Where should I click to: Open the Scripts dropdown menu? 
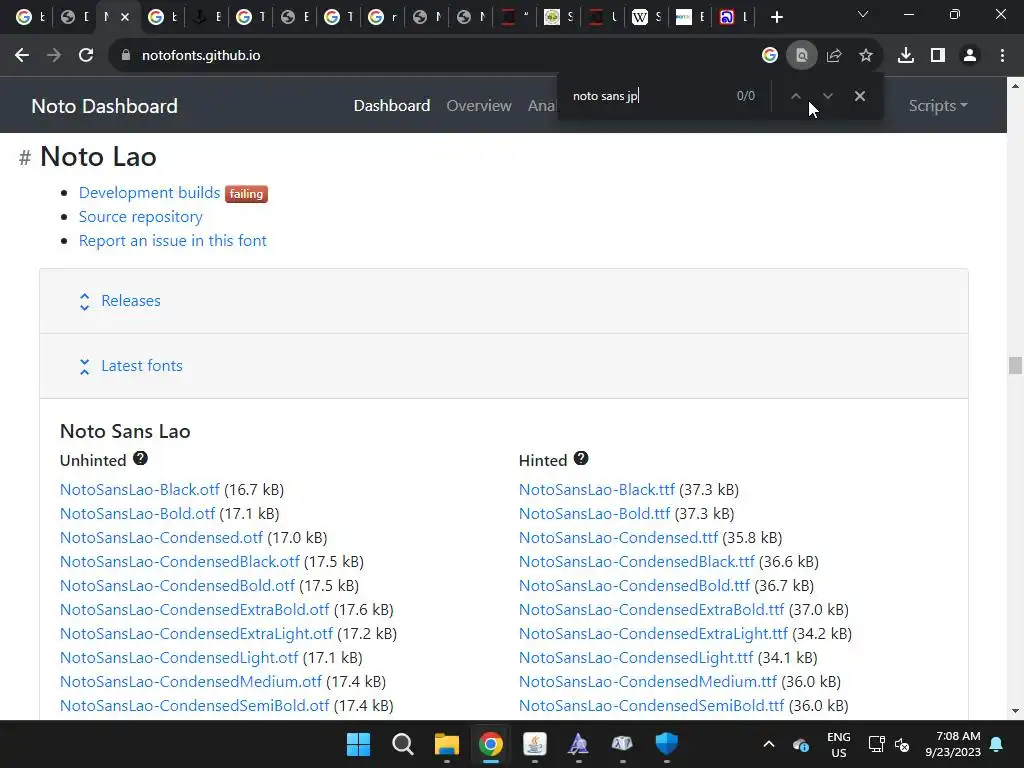938,106
